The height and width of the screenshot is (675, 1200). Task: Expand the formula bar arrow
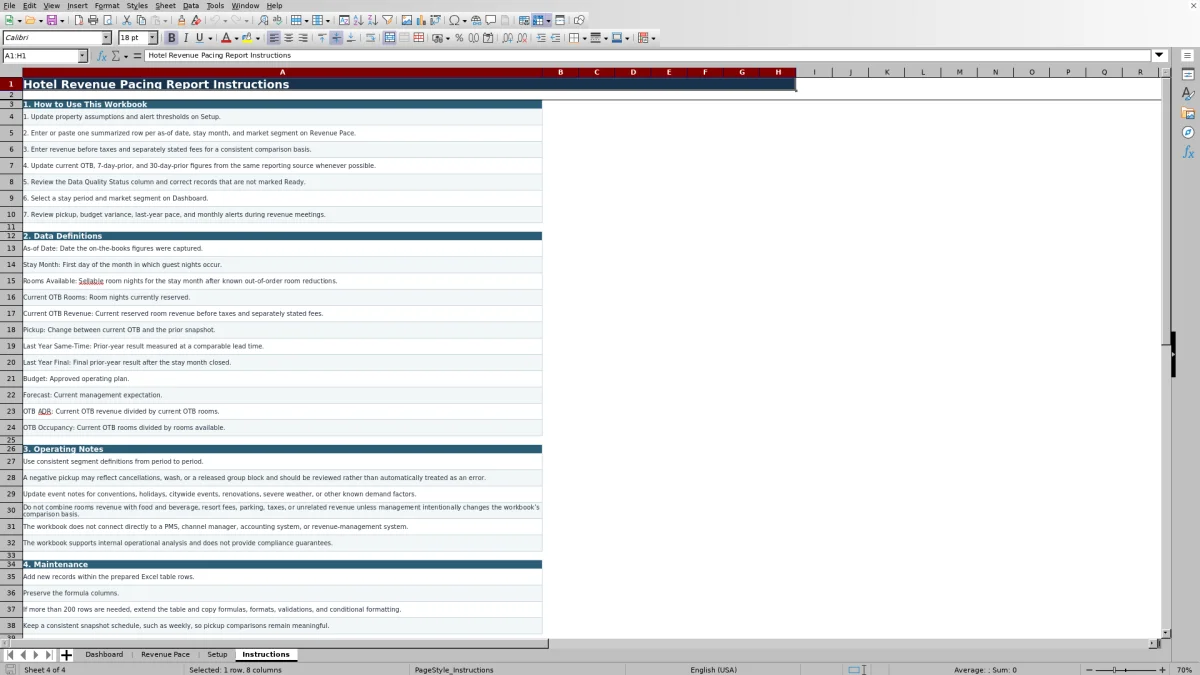[1160, 56]
